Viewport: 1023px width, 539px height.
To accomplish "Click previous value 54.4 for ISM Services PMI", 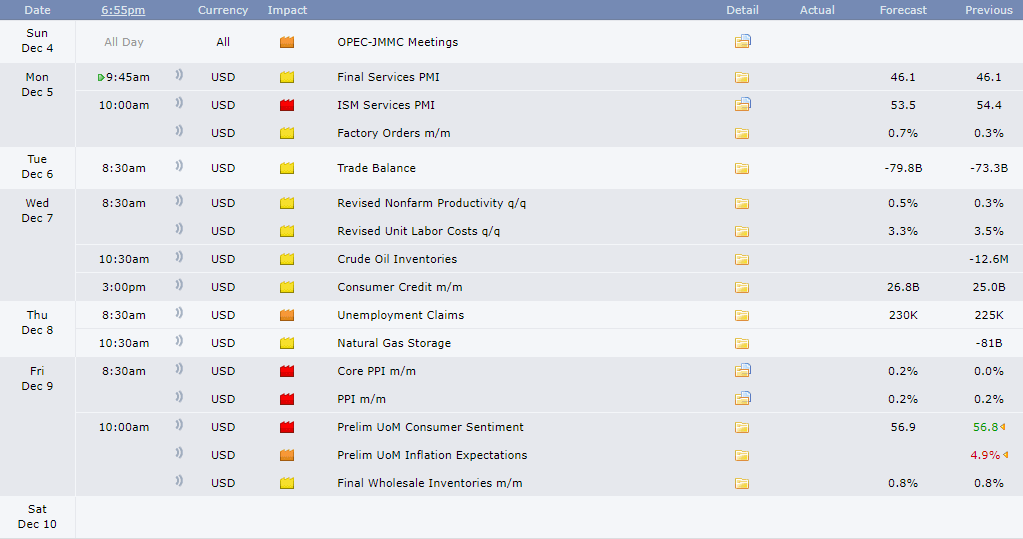I will (989, 105).
